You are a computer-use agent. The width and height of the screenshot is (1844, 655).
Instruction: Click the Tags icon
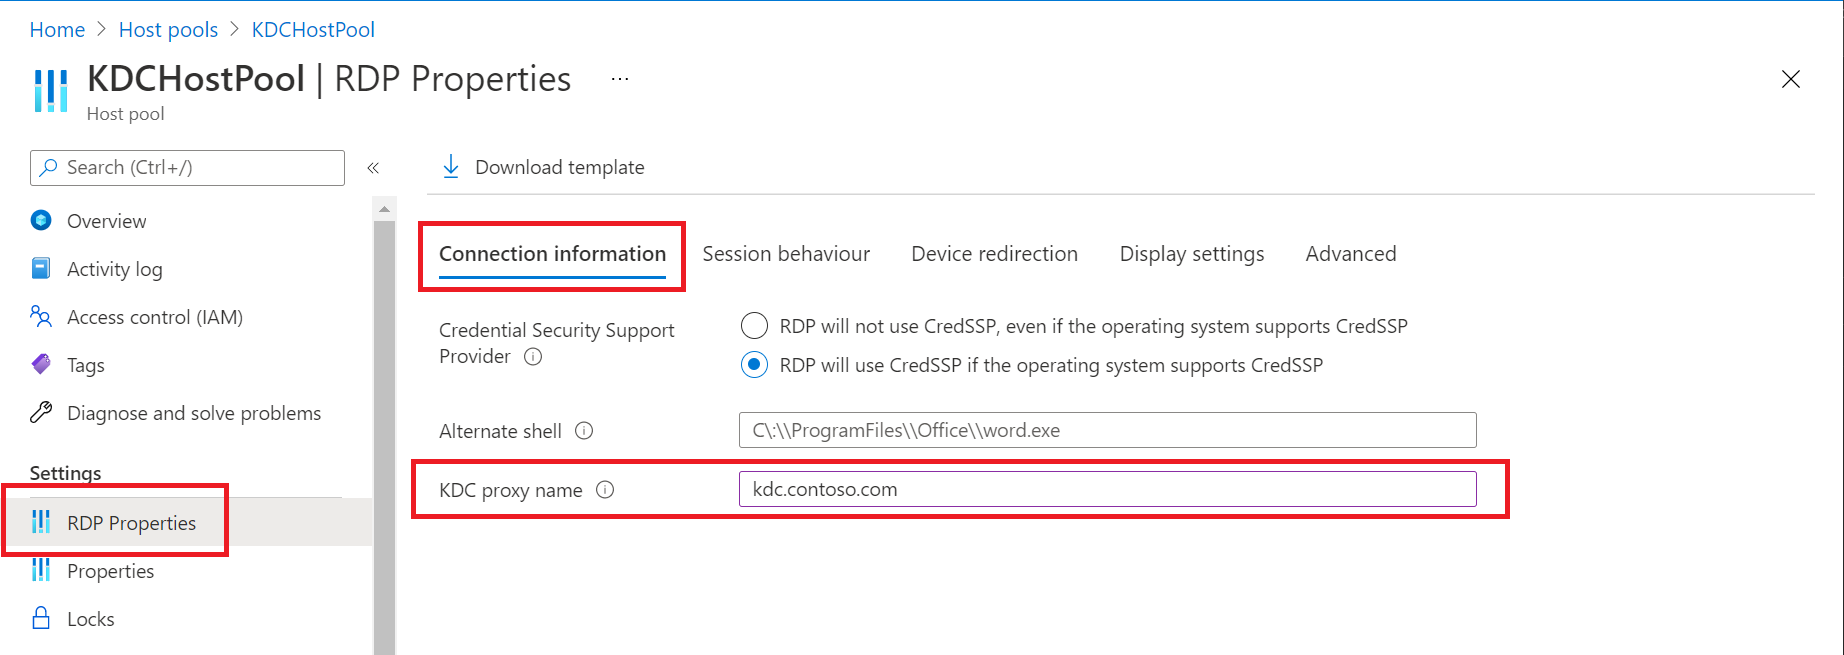tap(40, 364)
